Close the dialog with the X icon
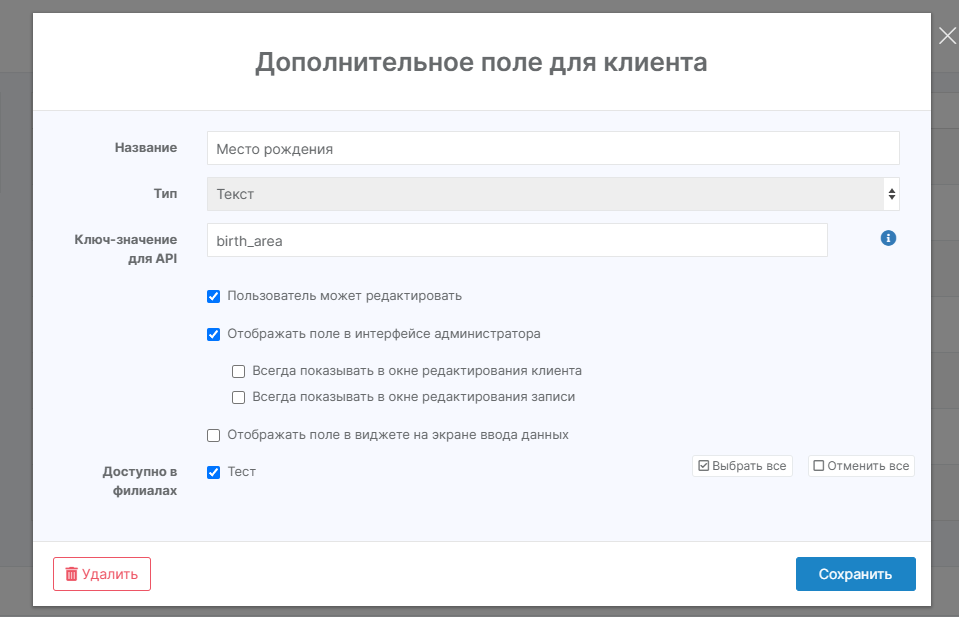Viewport: 959px width, 617px height. (947, 36)
